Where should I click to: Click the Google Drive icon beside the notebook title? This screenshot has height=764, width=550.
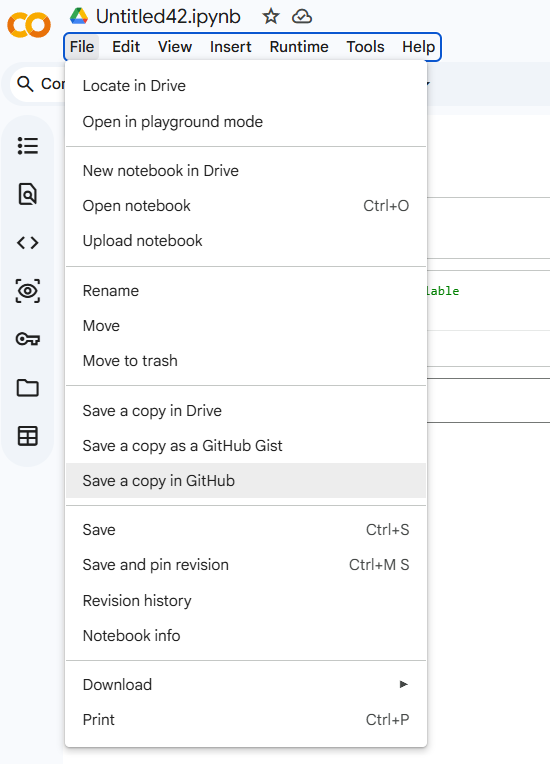[78, 16]
